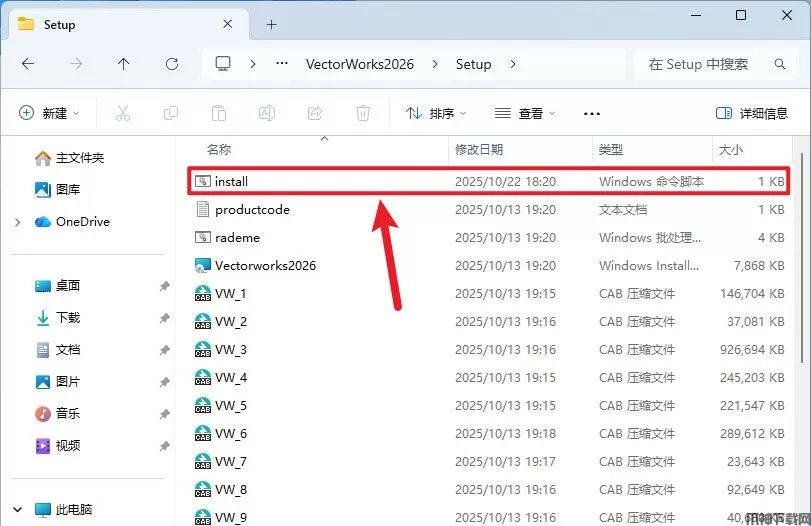The height and width of the screenshot is (526, 811).
Task: Click the Rename icon in toolbar
Action: pyautogui.click(x=267, y=113)
